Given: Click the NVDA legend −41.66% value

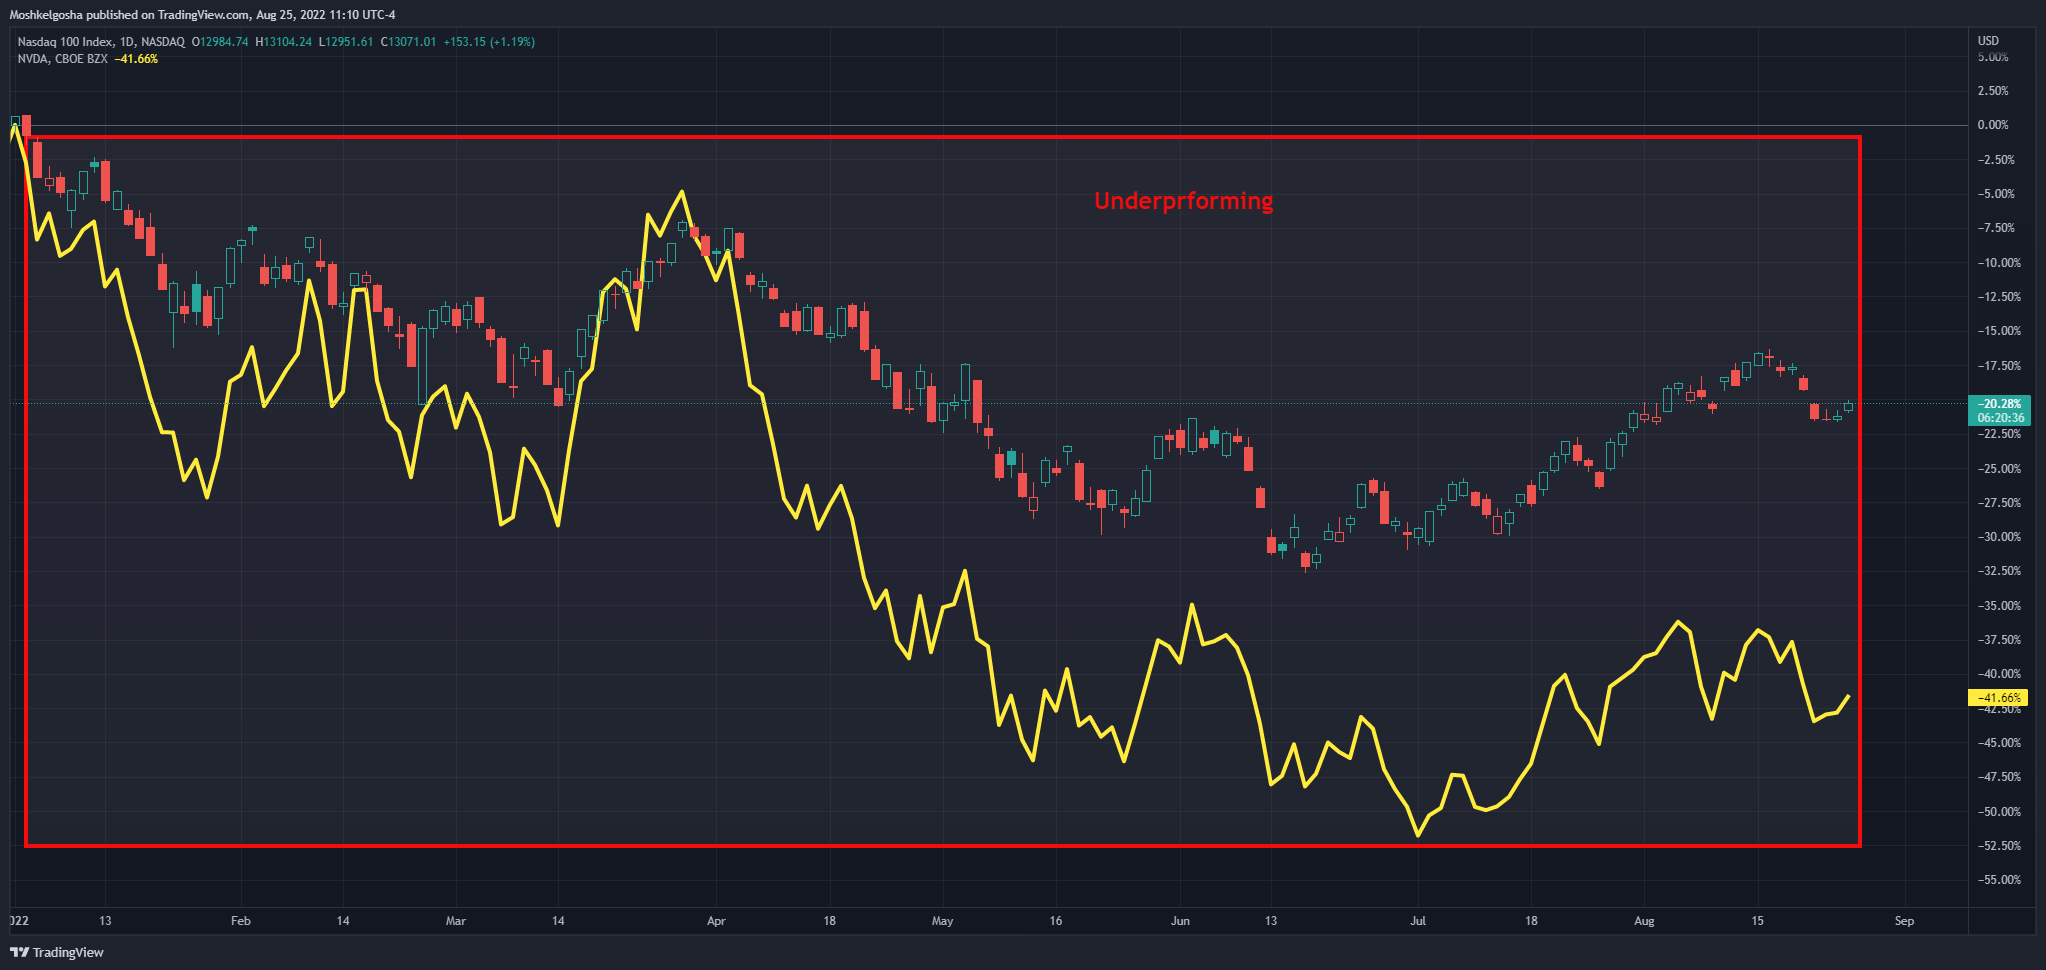Looking at the screenshot, I should click(136, 59).
